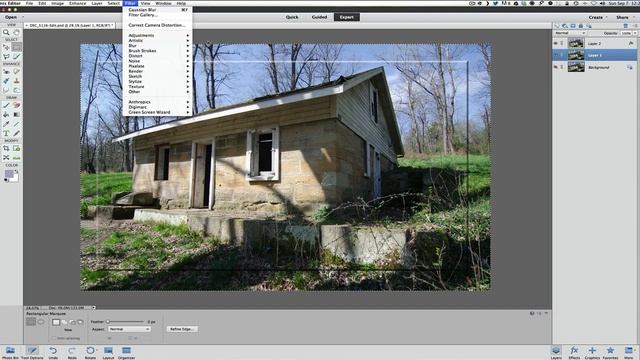The width and height of the screenshot is (640, 360).
Task: Select the Eraser tool
Action: [x=17, y=105]
